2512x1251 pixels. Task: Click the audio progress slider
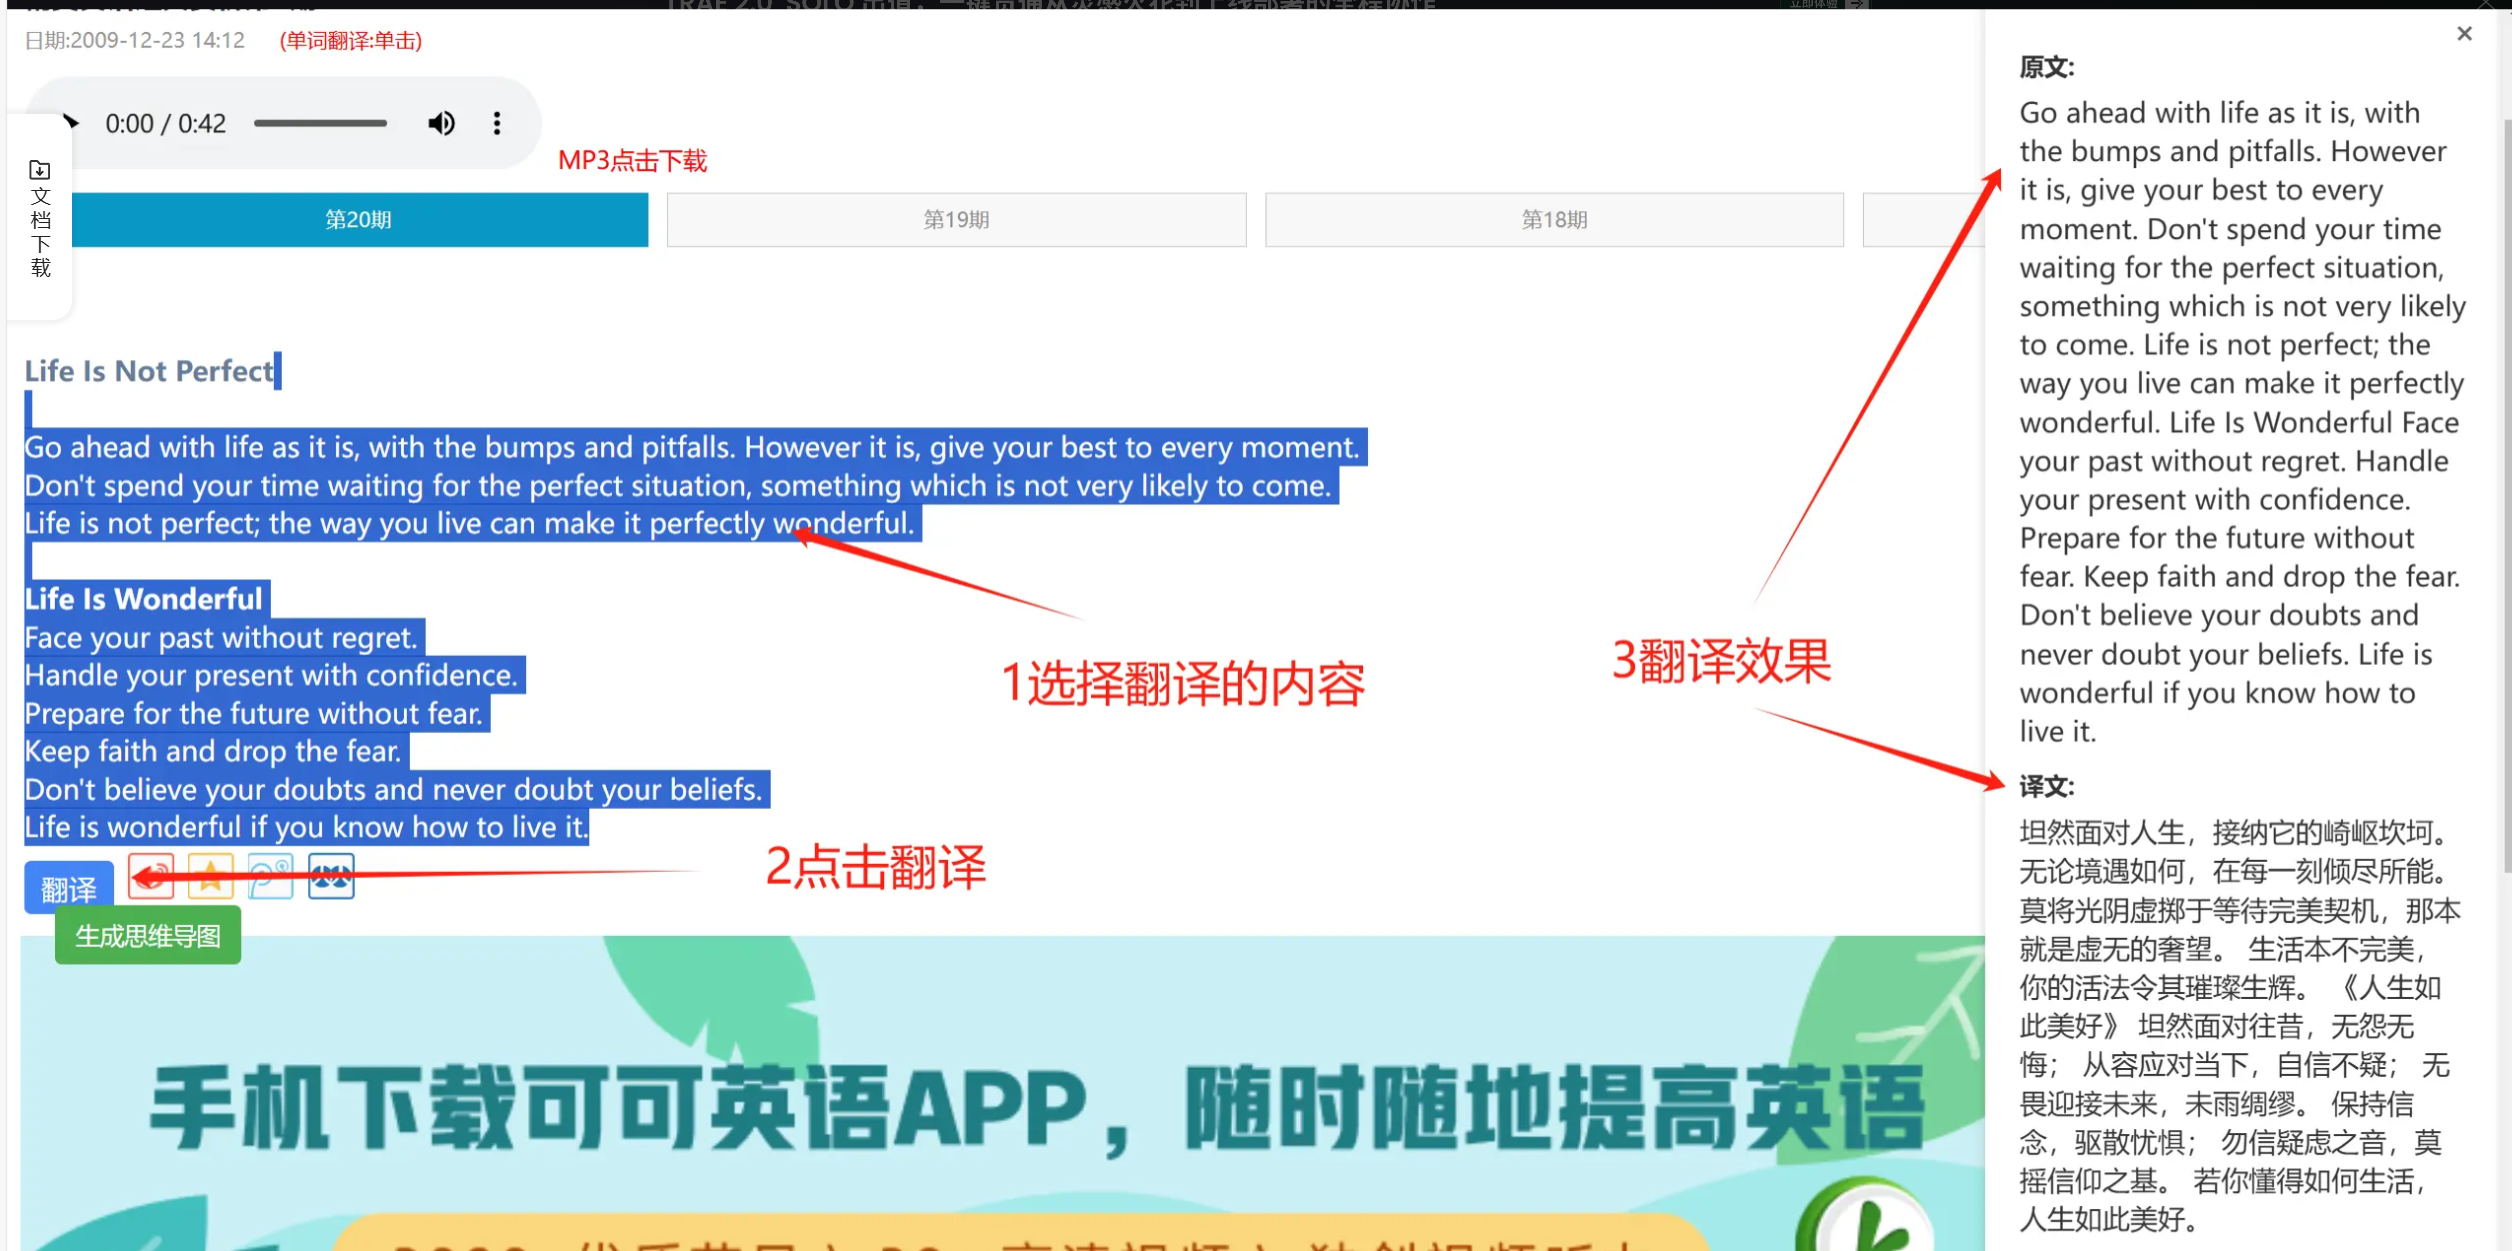(320, 123)
